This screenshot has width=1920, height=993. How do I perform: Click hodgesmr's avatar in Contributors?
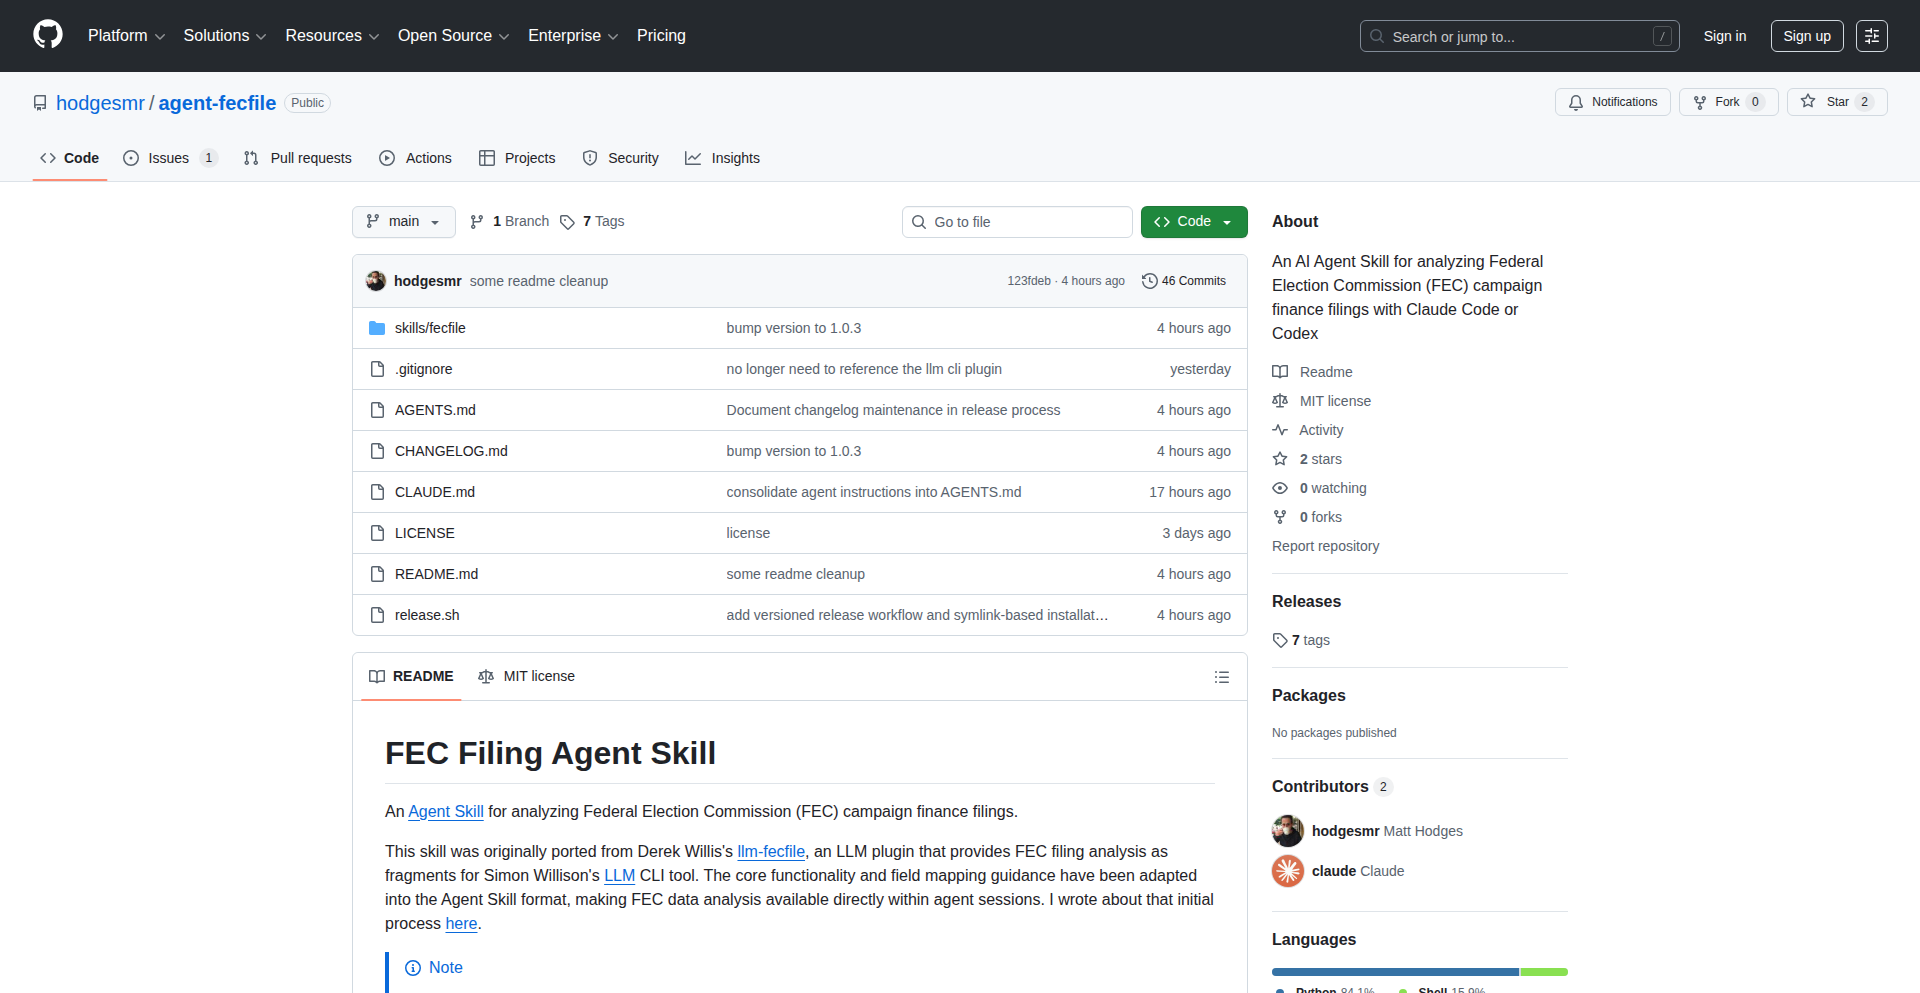(1287, 831)
